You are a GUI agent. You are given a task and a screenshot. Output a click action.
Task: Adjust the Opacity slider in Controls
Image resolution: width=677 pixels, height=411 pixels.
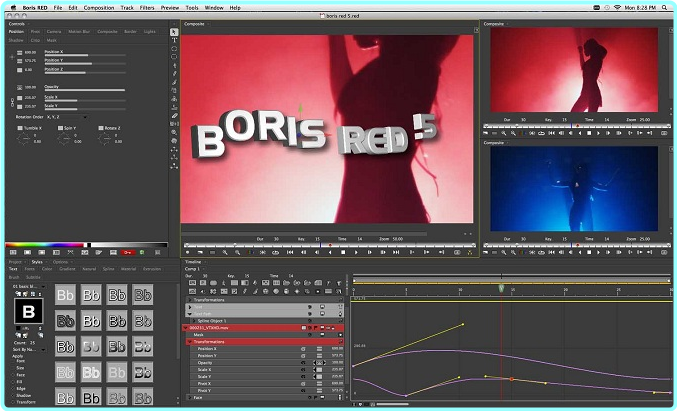click(x=85, y=90)
